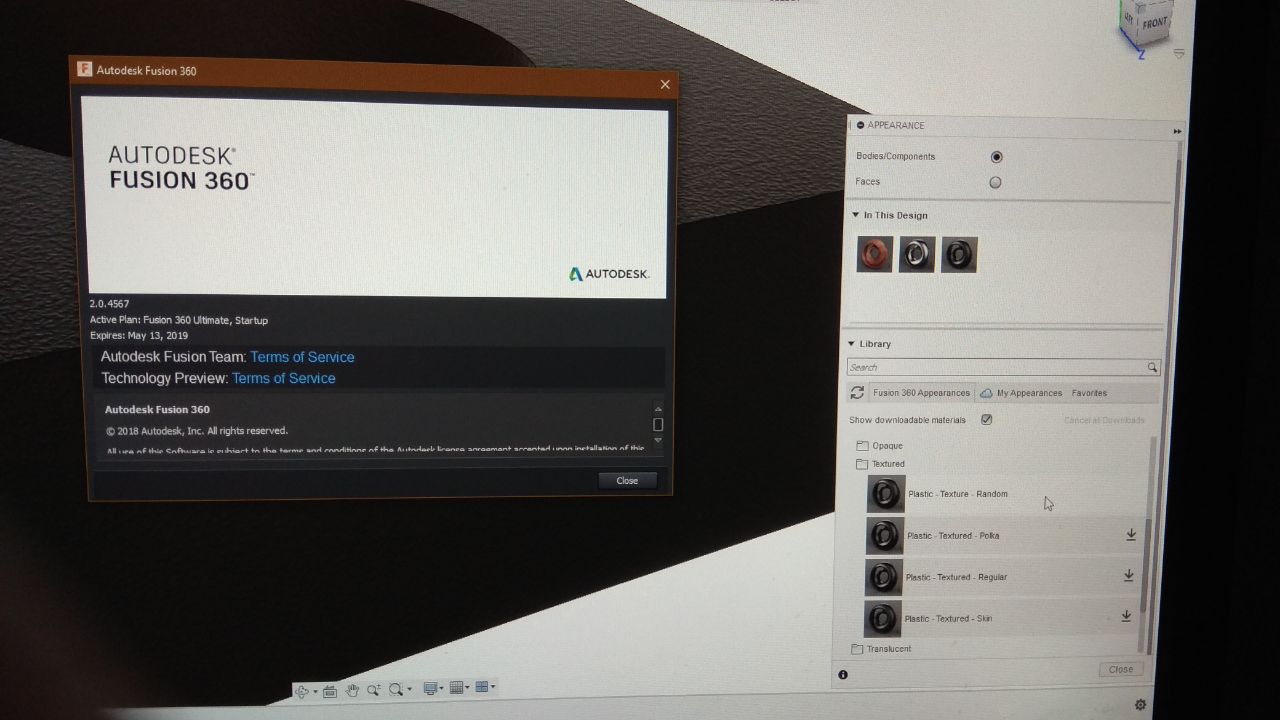
Task: Click the Library search field
Action: click(1003, 367)
